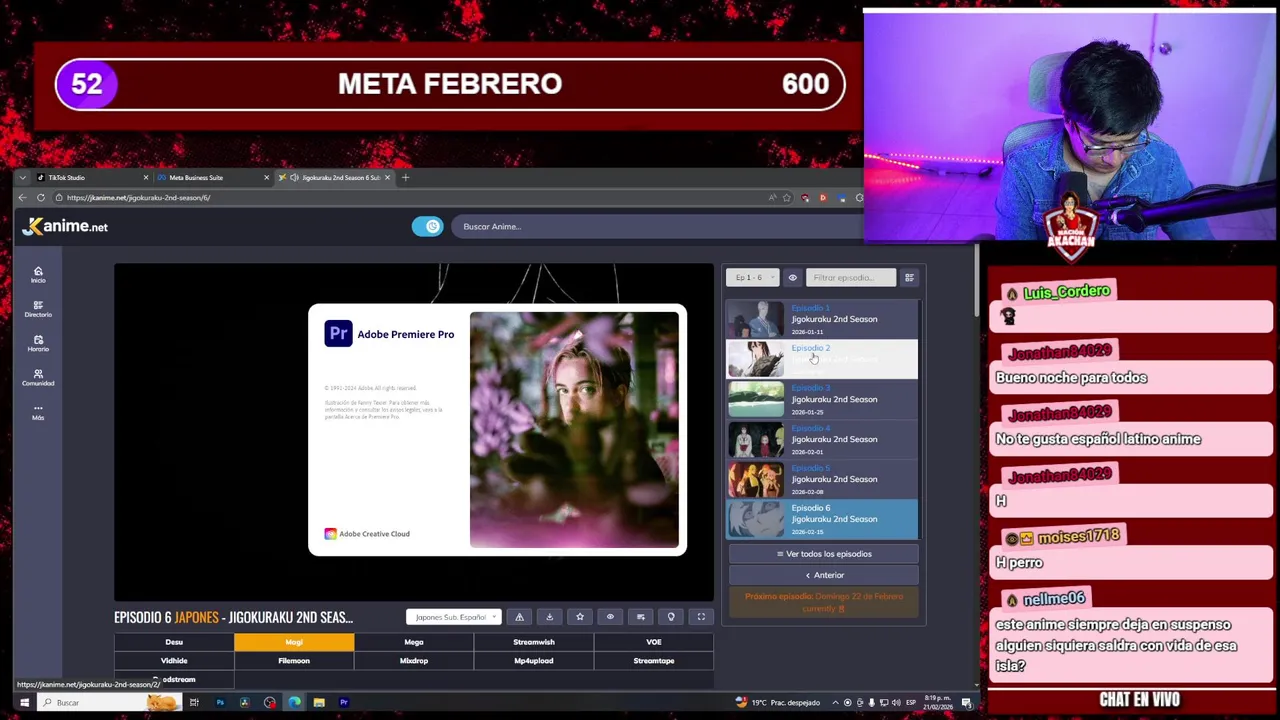Open a new browser tab with plus icon
This screenshot has width=1280, height=720.
tap(405, 177)
